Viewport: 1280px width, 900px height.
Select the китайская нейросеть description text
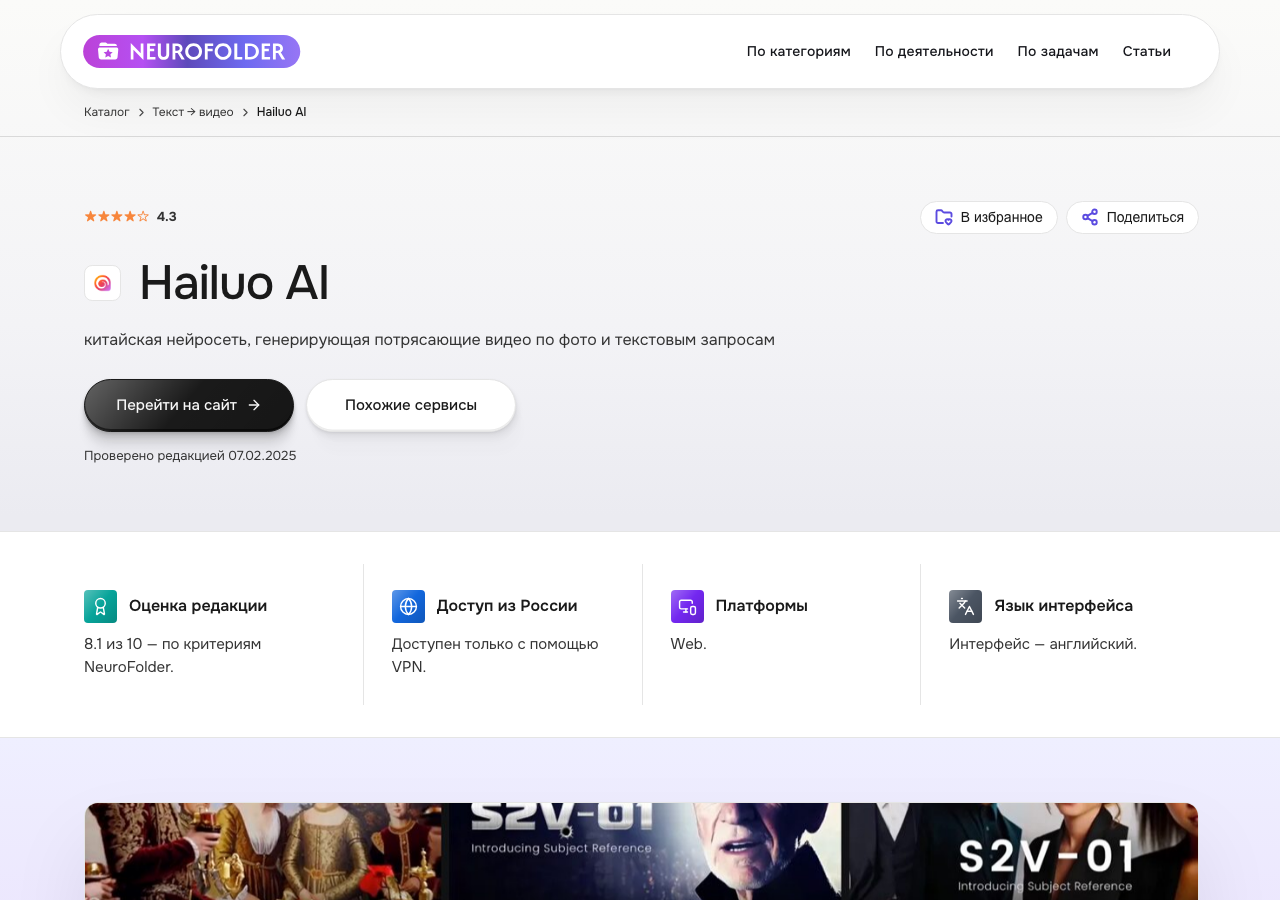[429, 340]
